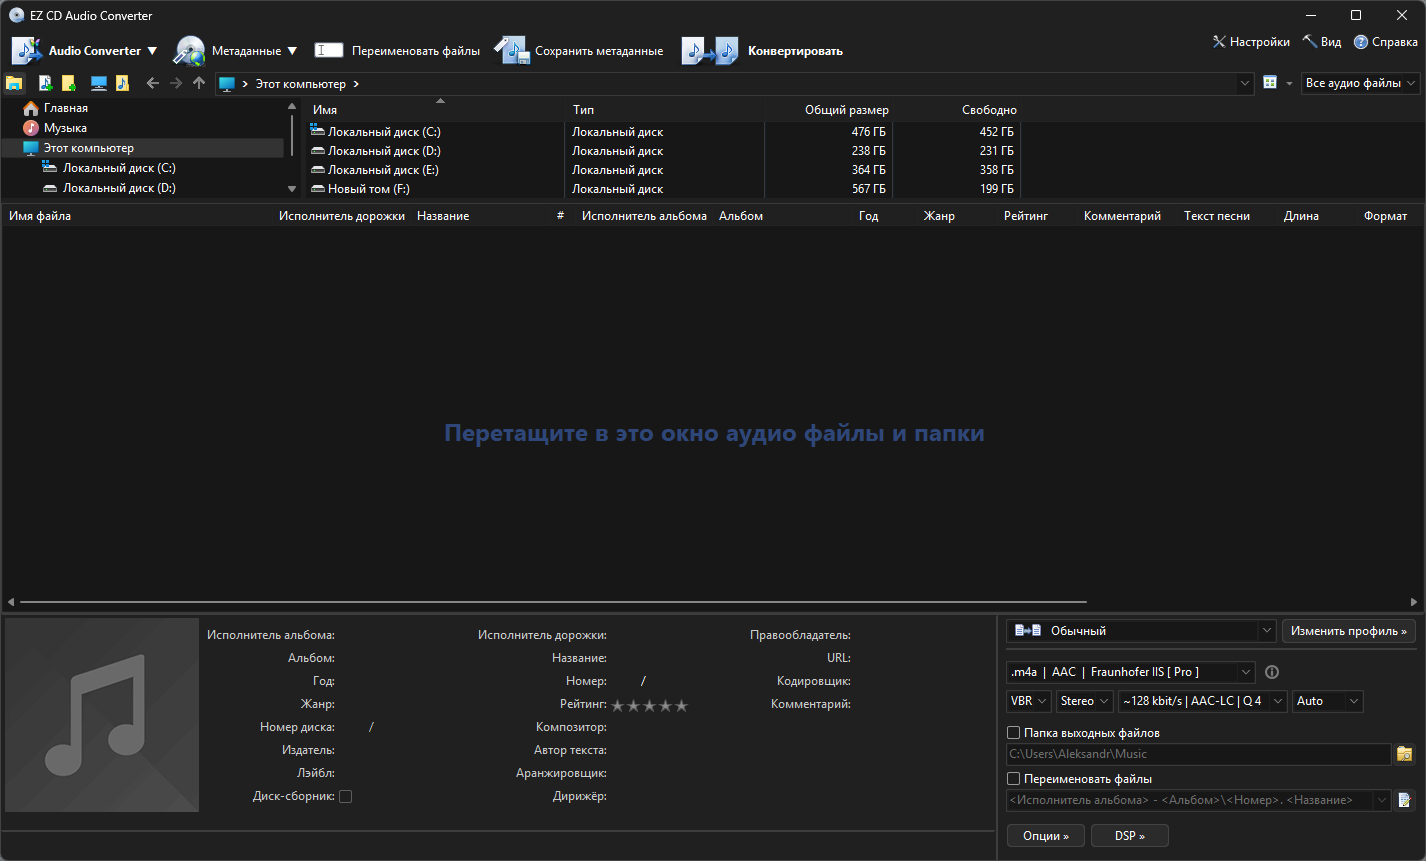The width and height of the screenshot is (1426, 861).
Task: Select Локальный диск (C:) in the file list
Action: coord(384,132)
